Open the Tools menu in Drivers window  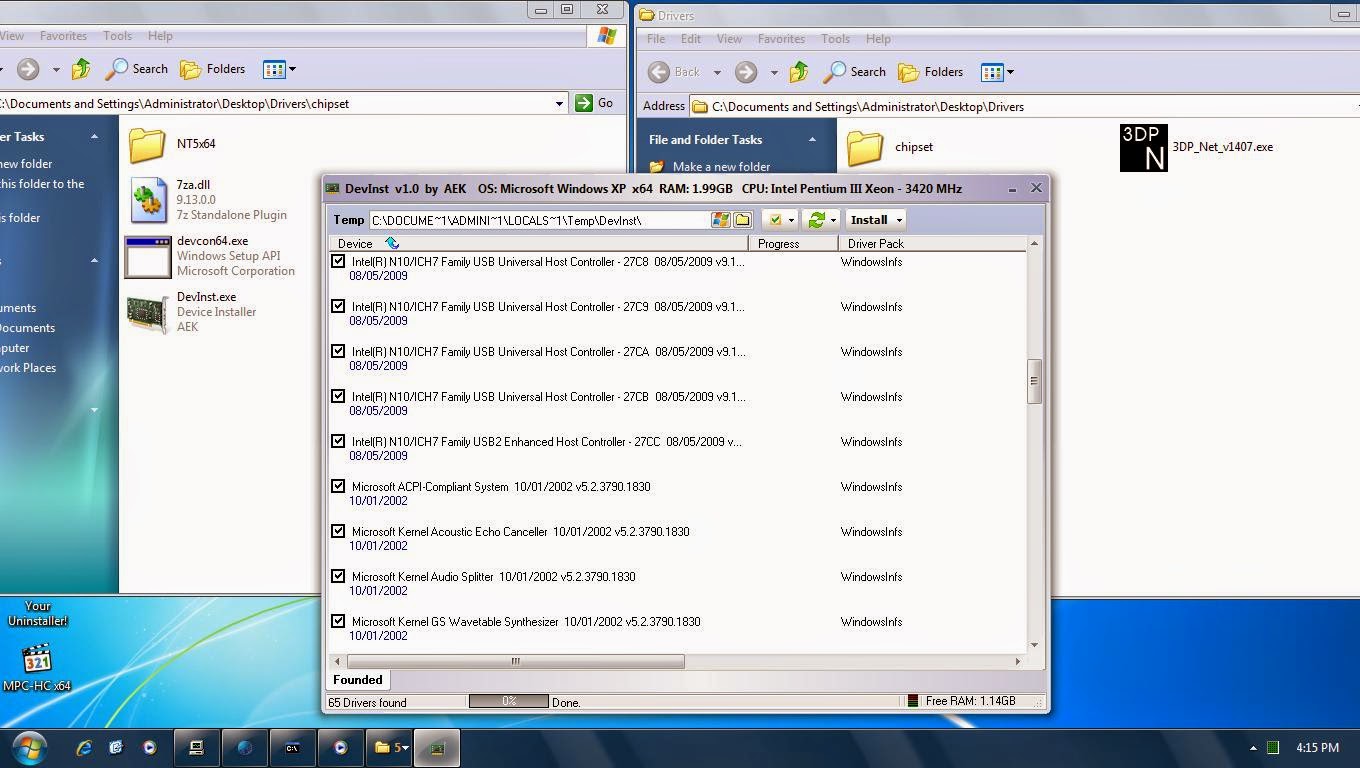pyautogui.click(x=834, y=39)
